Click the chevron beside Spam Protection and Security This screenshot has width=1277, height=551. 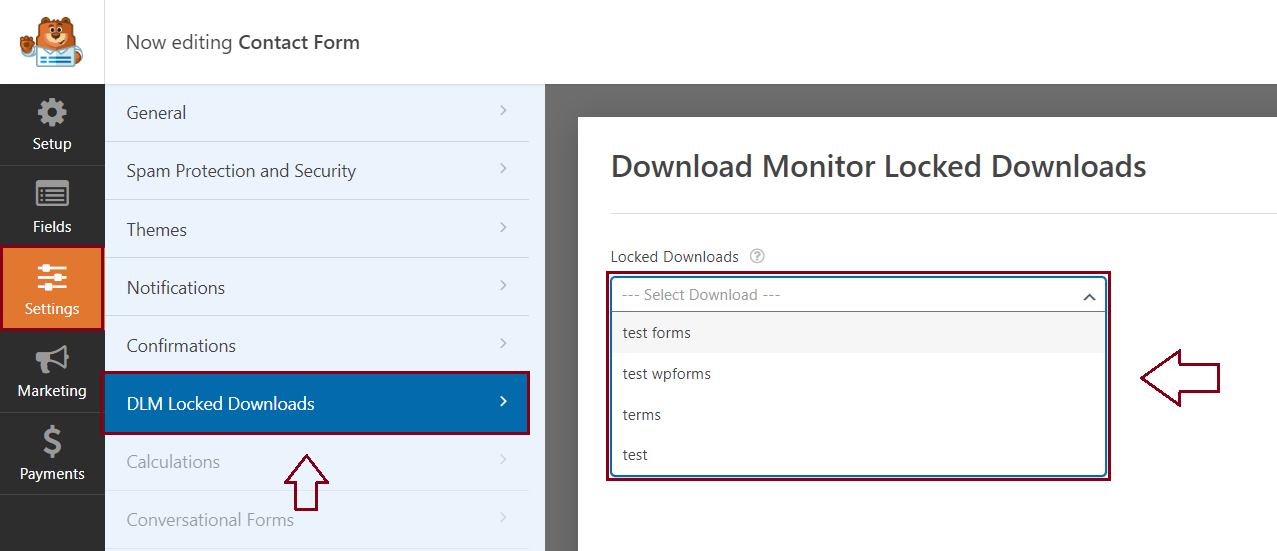pos(503,168)
